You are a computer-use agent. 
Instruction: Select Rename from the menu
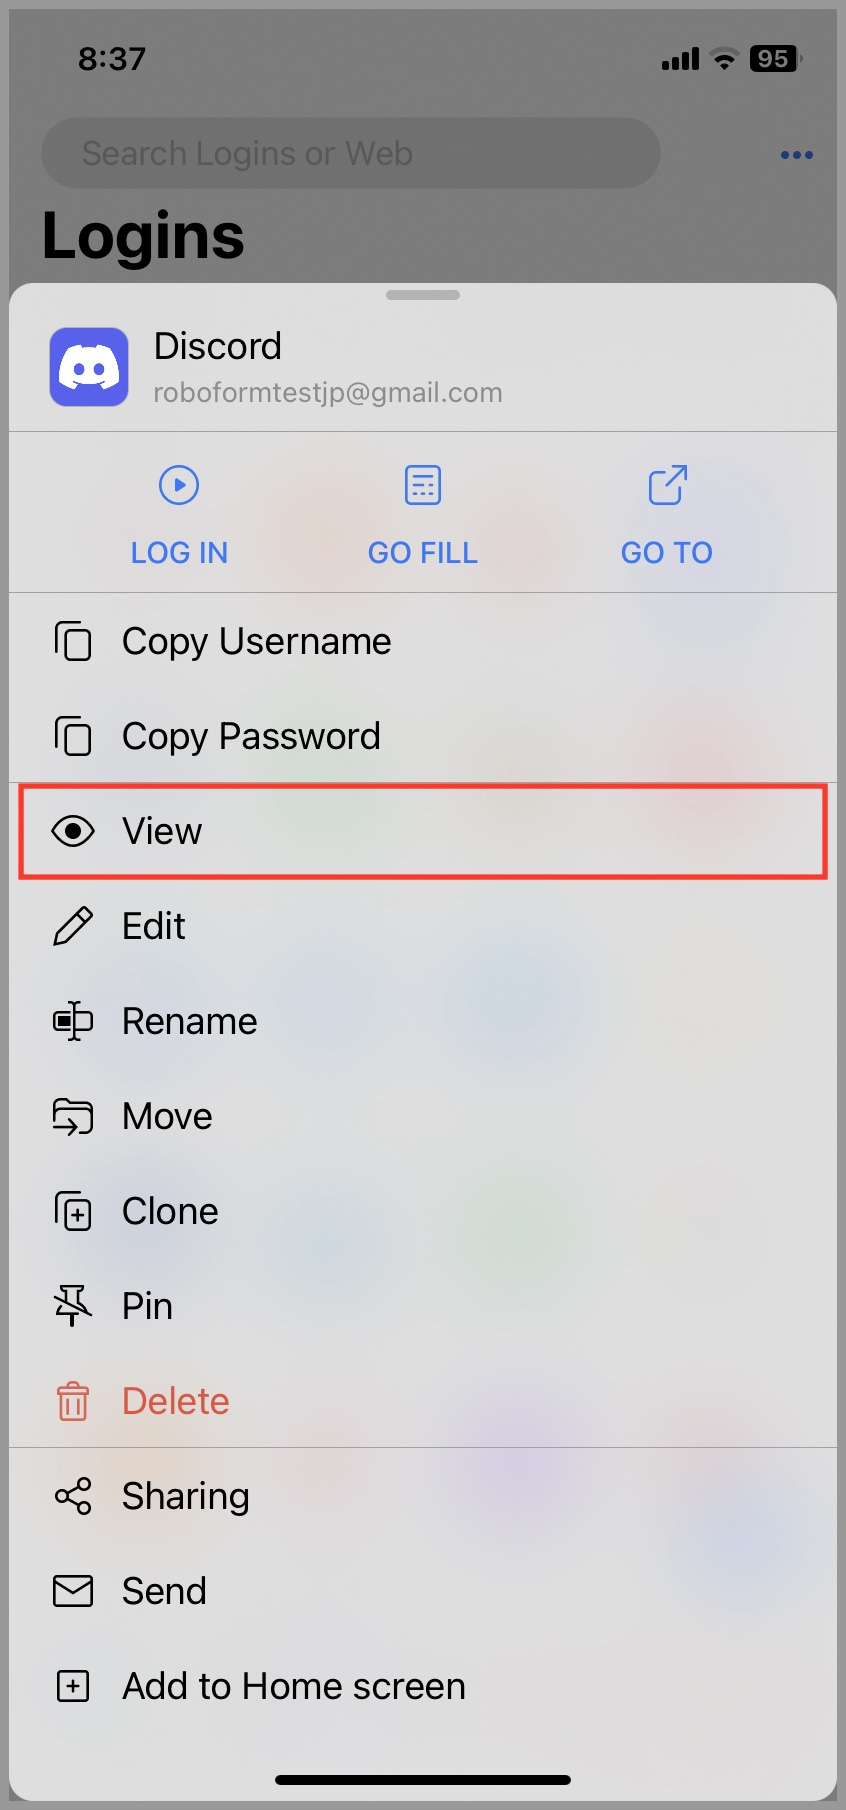pyautogui.click(x=423, y=1021)
